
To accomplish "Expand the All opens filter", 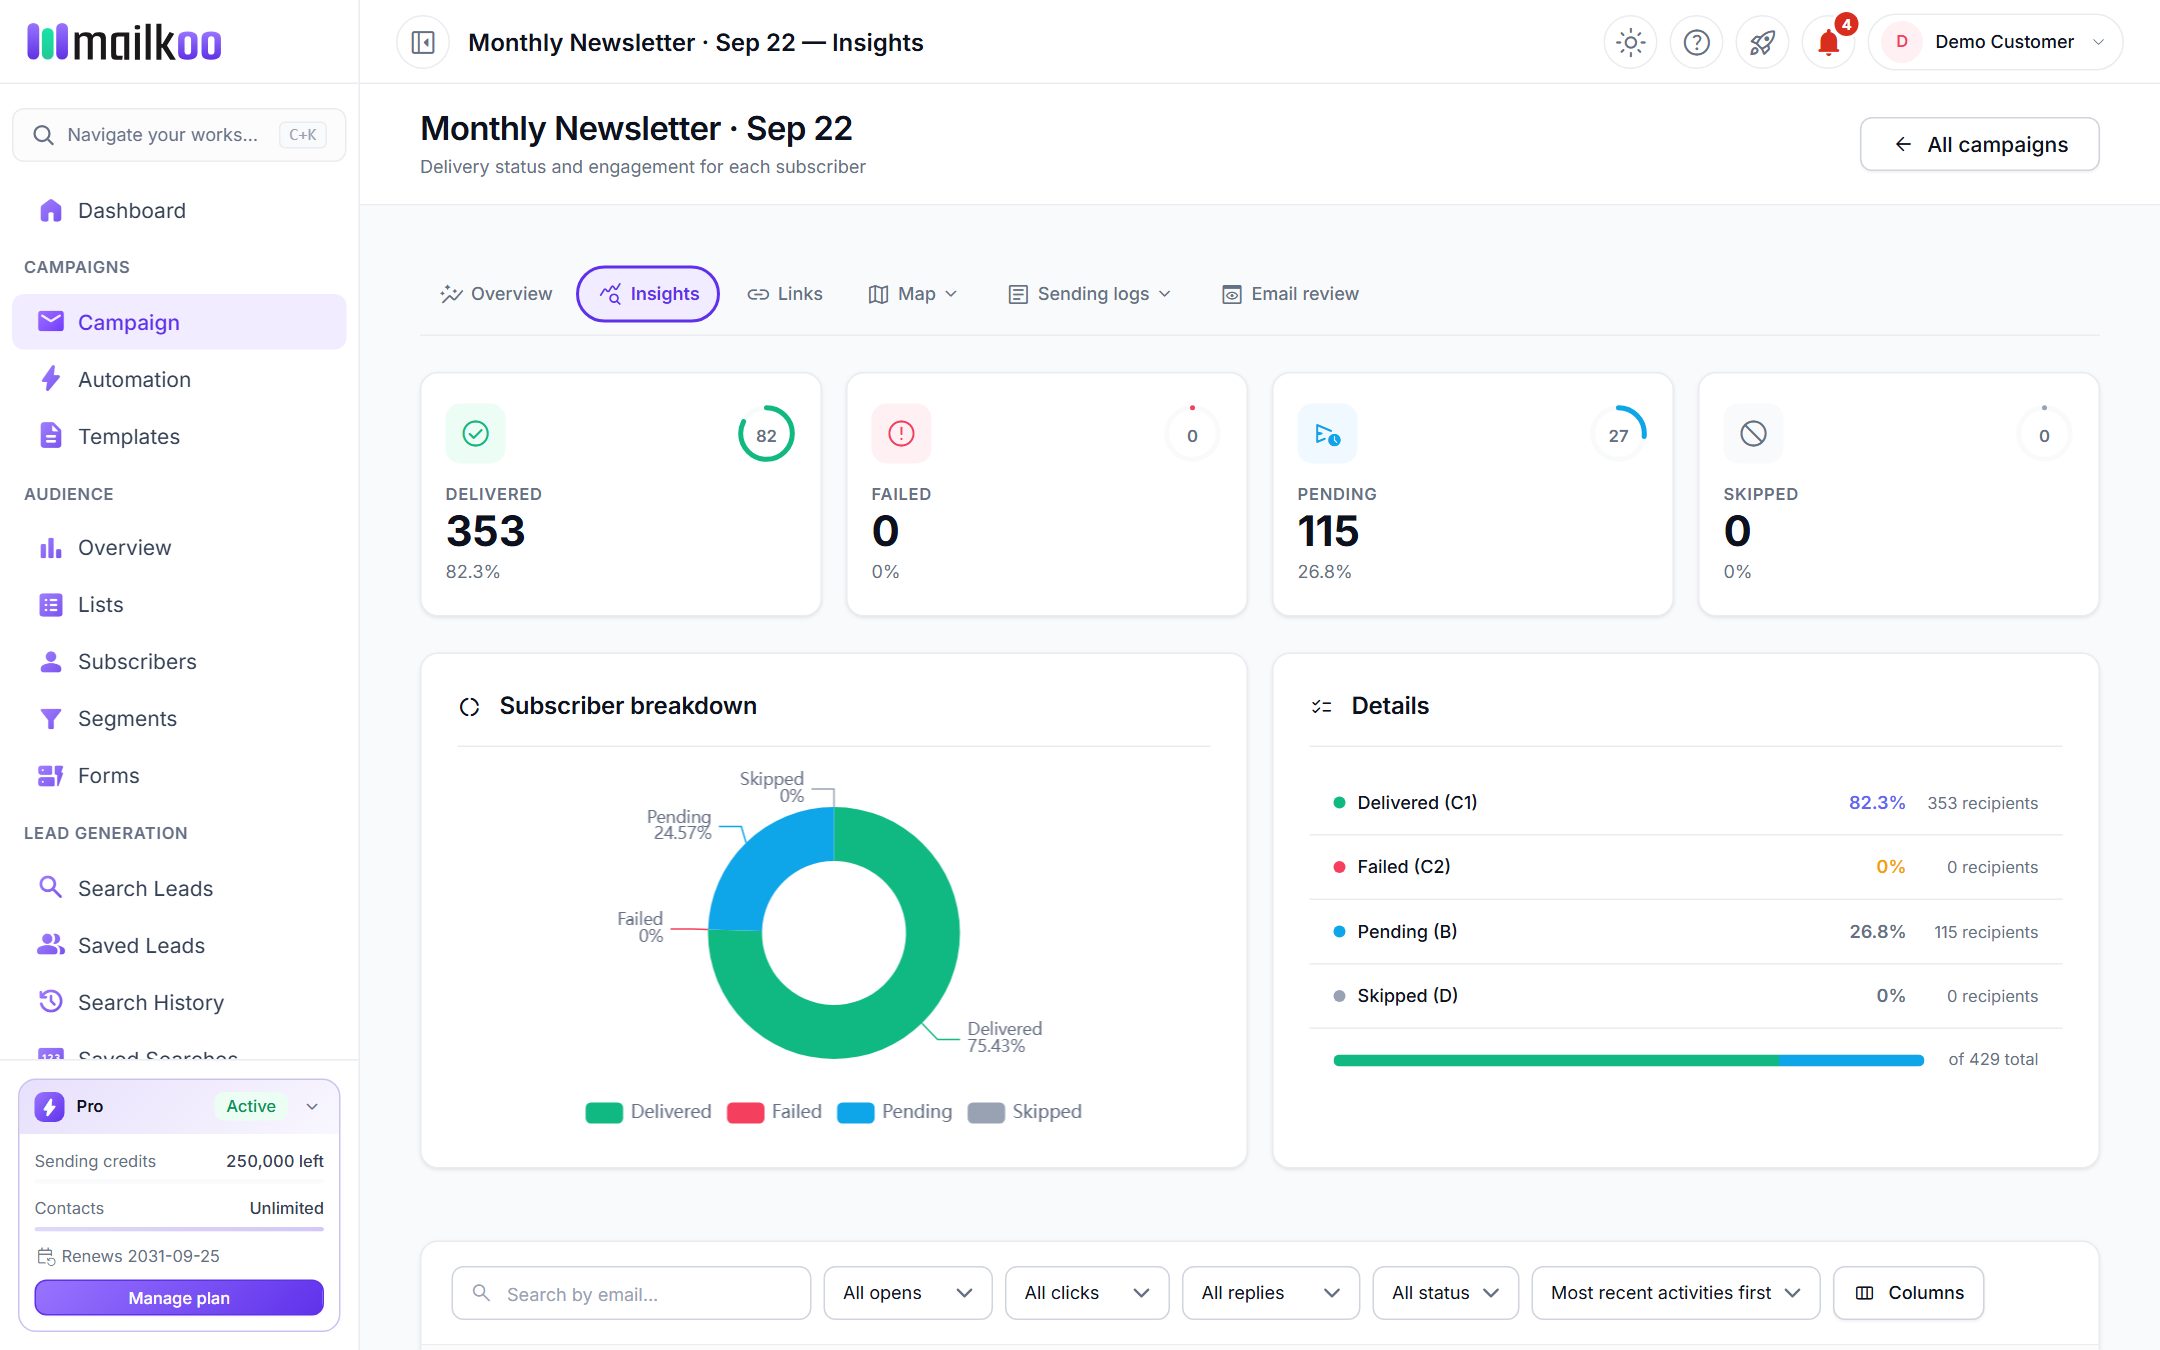I will pos(908,1293).
